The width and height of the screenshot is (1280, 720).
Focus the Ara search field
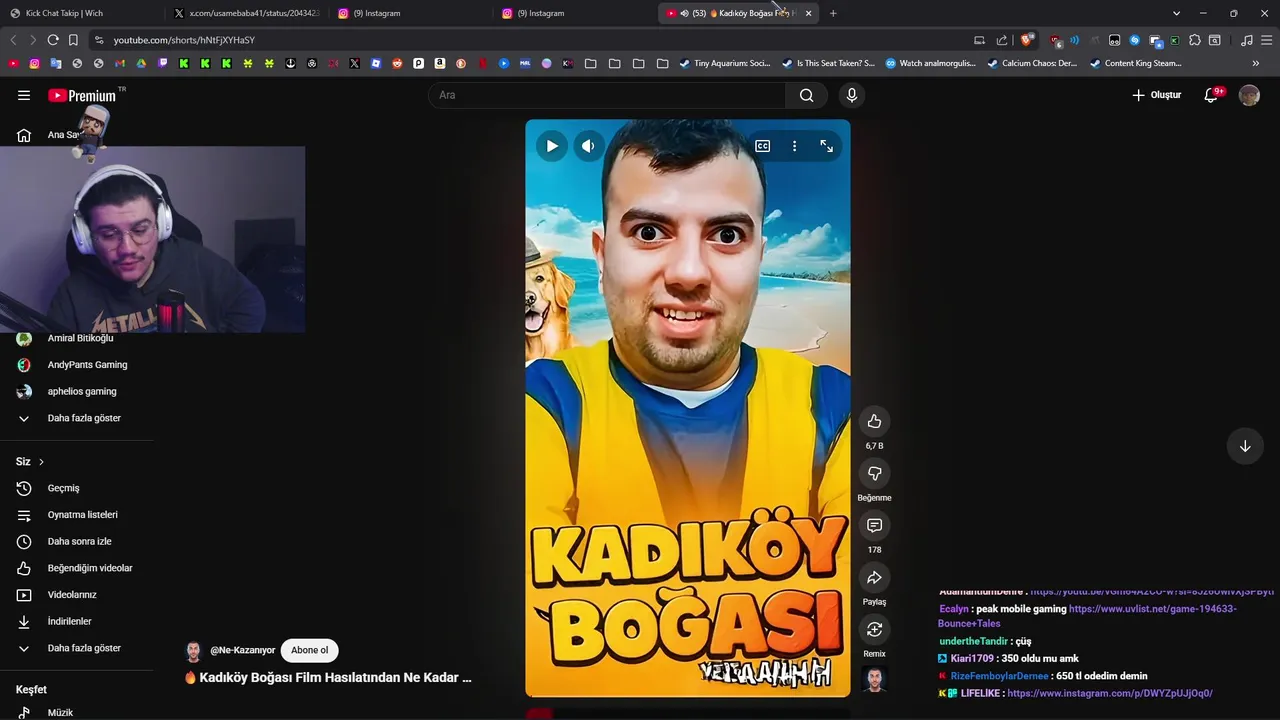pos(607,95)
